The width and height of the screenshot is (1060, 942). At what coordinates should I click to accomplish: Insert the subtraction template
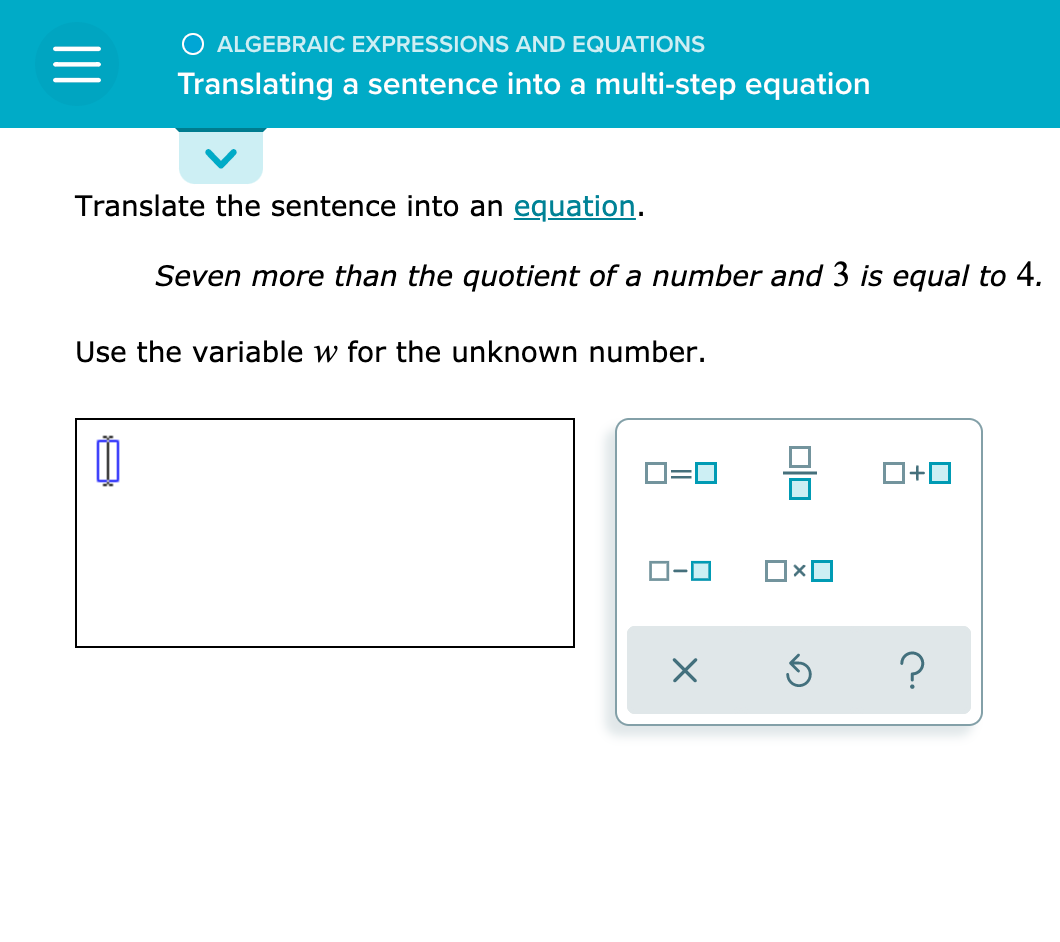[x=681, y=570]
